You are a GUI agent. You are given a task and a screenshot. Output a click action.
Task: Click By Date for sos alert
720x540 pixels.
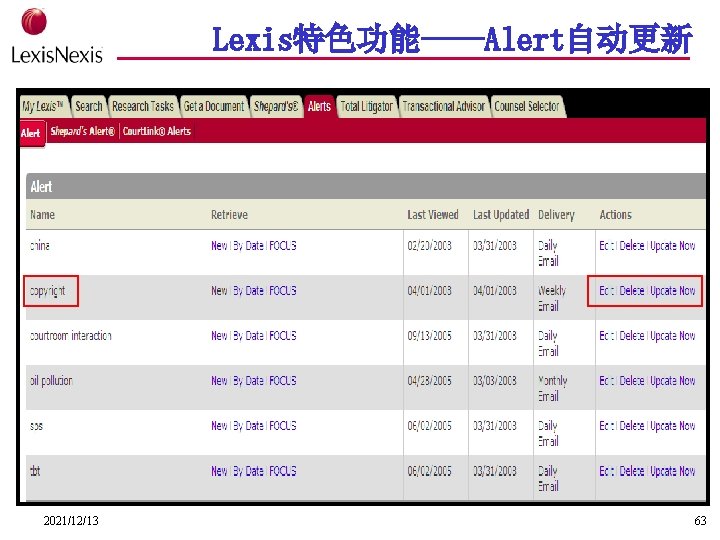pos(248,426)
